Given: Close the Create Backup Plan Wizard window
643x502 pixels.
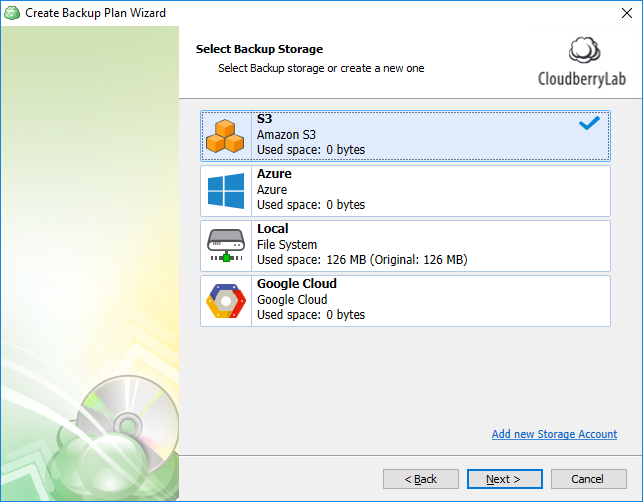Looking at the screenshot, I should click(x=627, y=13).
